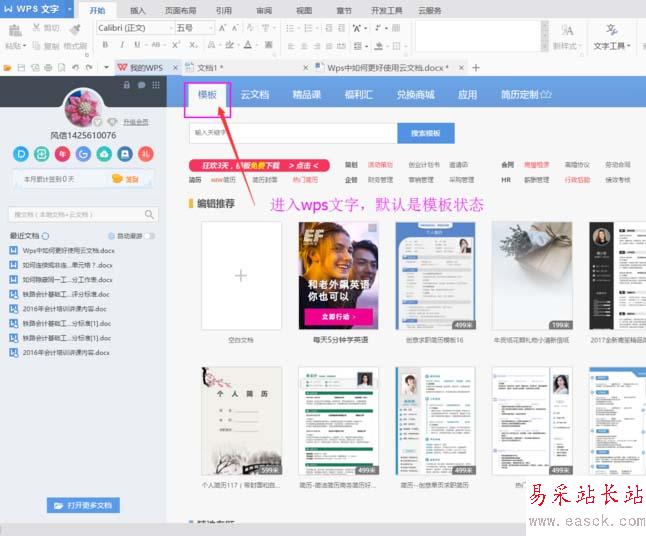
Task: Toggle the 自动漫游 switch
Action: pos(150,236)
